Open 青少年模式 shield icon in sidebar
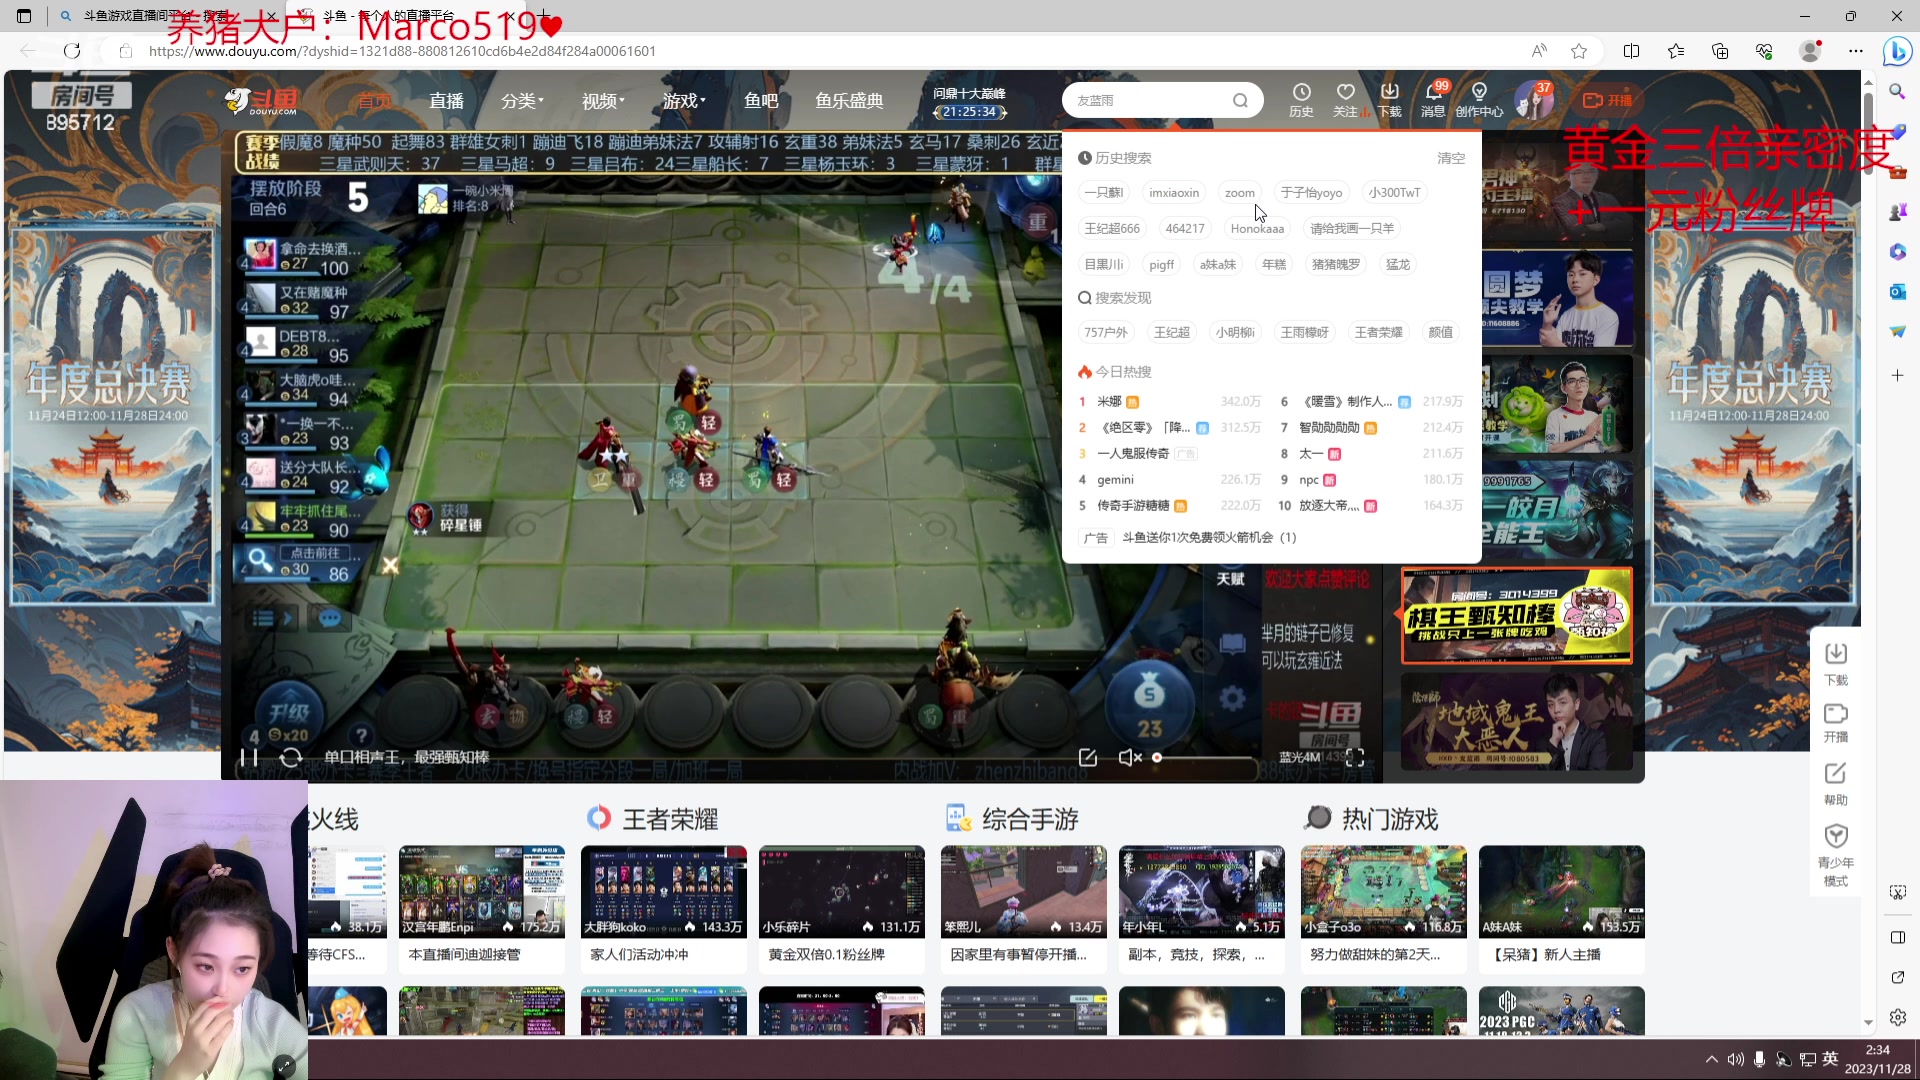This screenshot has height=1080, width=1920. pyautogui.click(x=1835, y=837)
